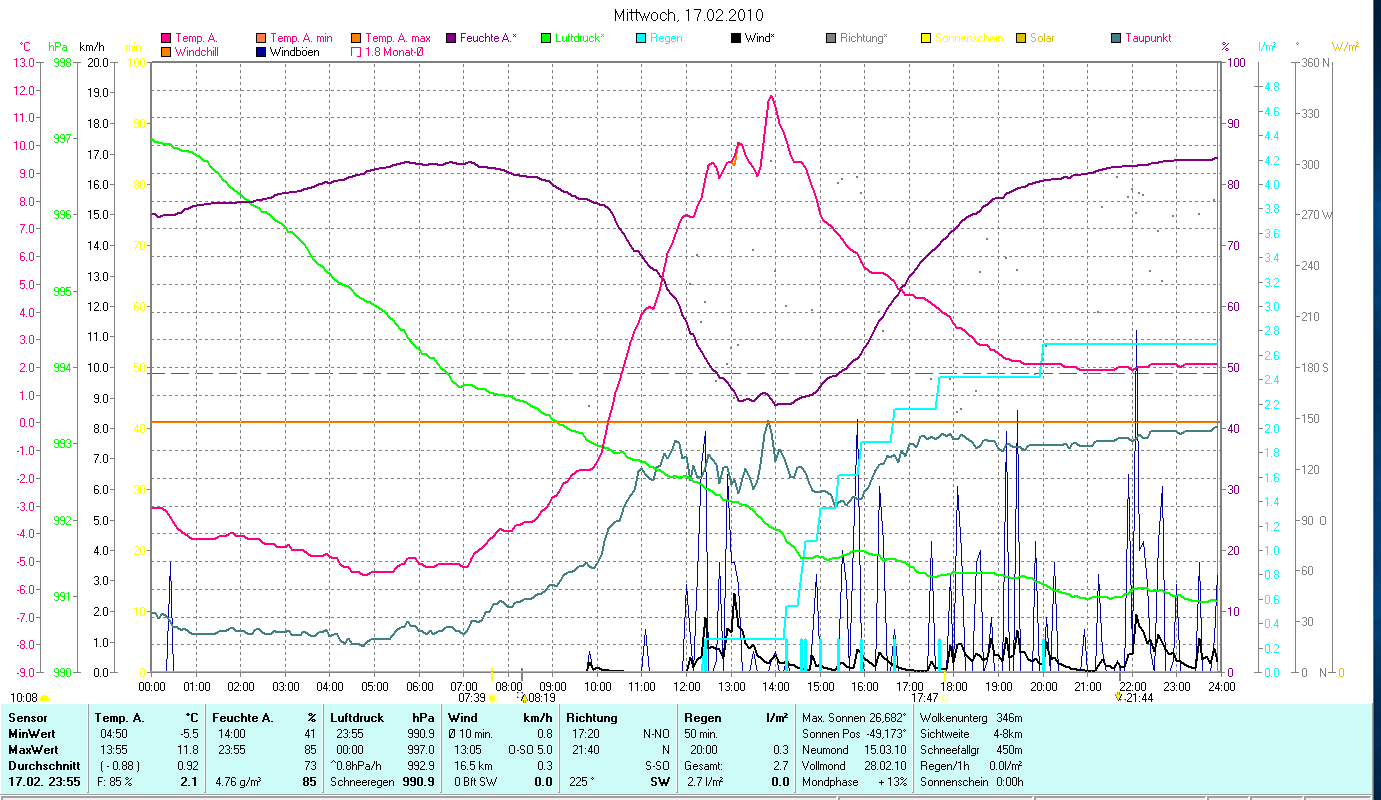Click the Regen/1h 0.0l/m² entry
The width and height of the screenshot is (1381, 800).
tap(970, 767)
